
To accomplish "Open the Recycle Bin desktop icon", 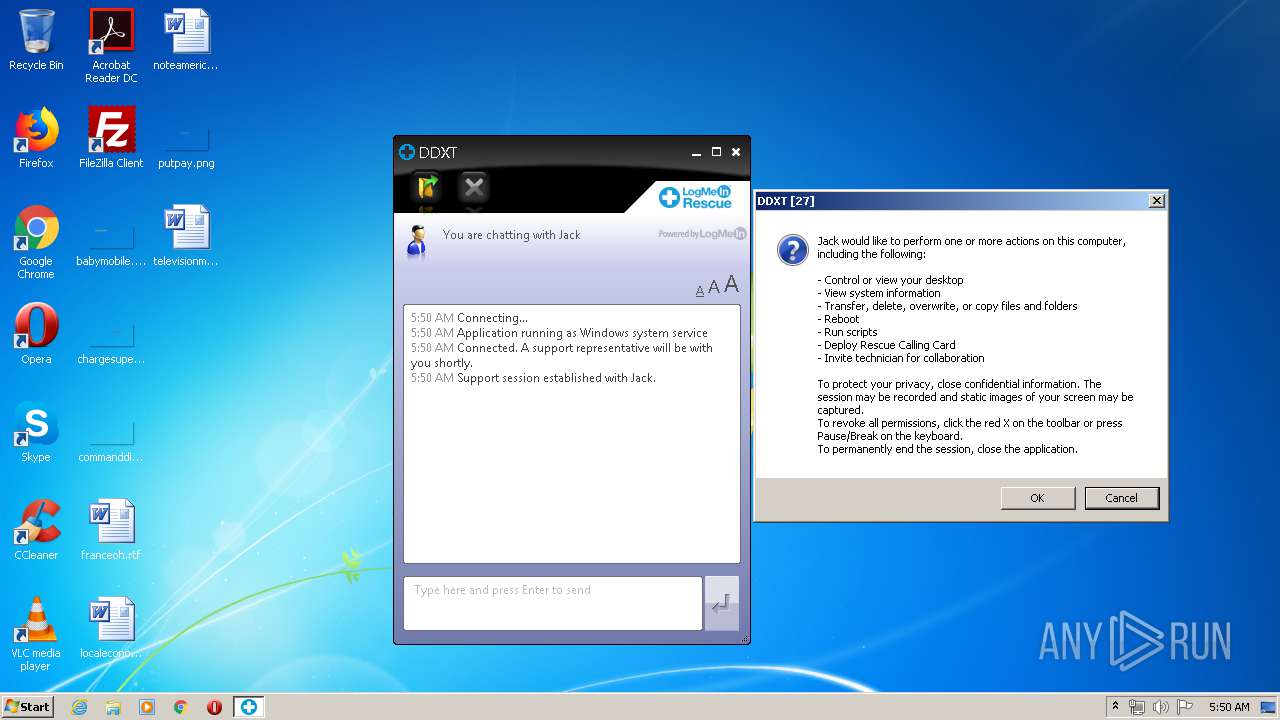I will point(36,41).
